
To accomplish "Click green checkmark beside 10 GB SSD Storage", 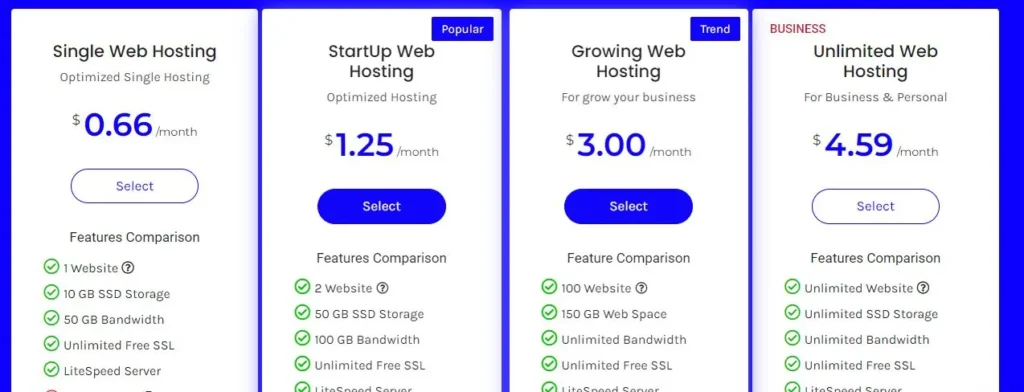I will point(51,292).
